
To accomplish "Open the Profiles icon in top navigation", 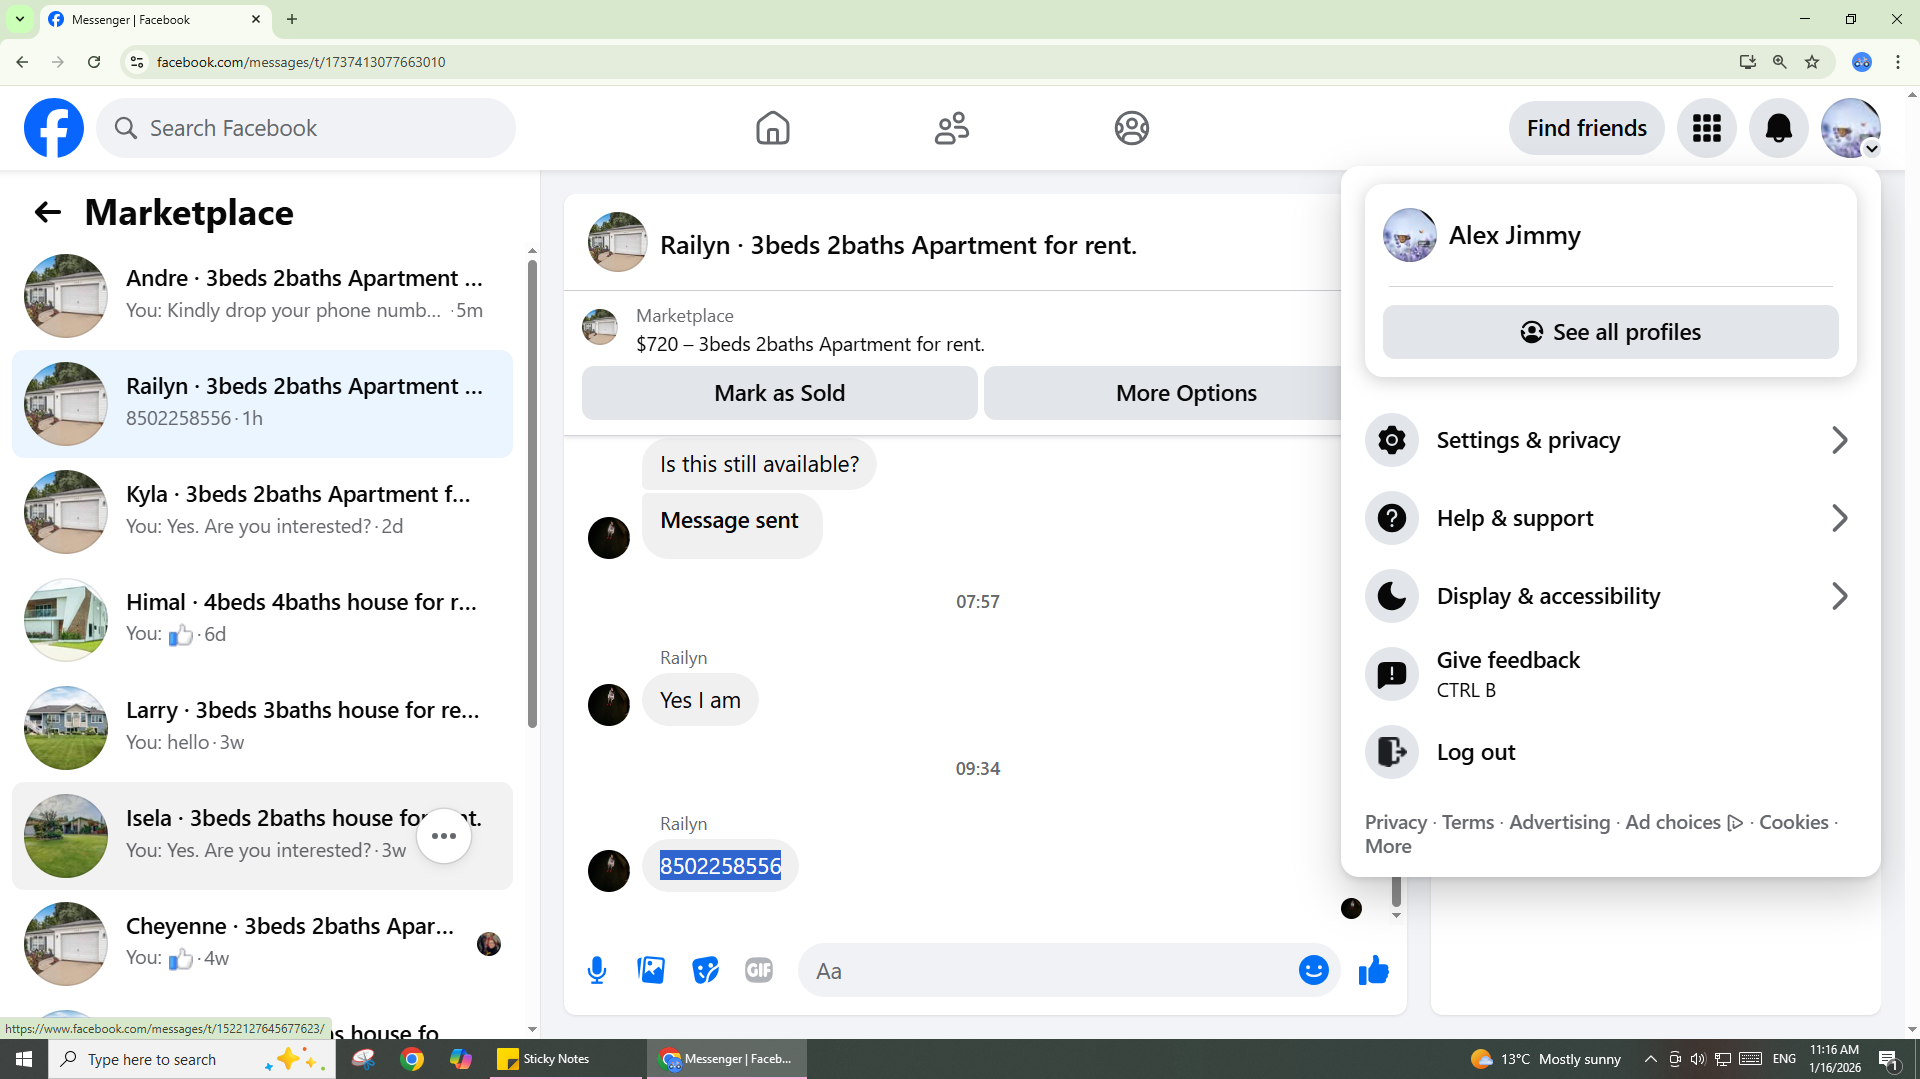I will [1132, 128].
